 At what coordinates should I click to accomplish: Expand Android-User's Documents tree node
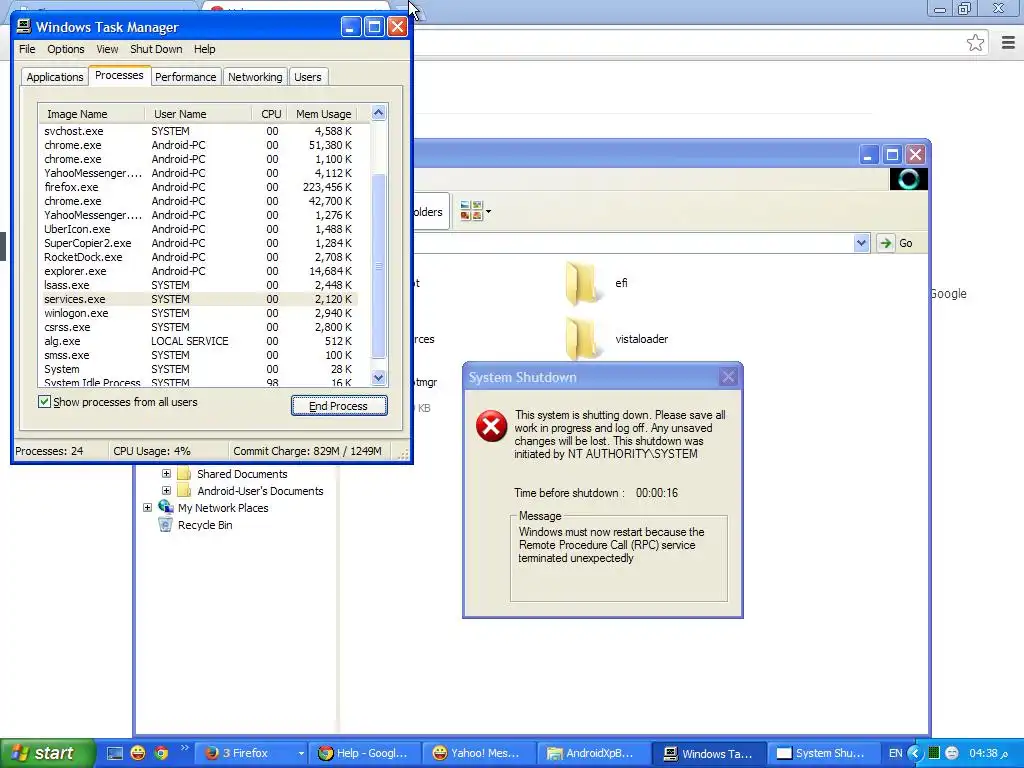click(167, 490)
